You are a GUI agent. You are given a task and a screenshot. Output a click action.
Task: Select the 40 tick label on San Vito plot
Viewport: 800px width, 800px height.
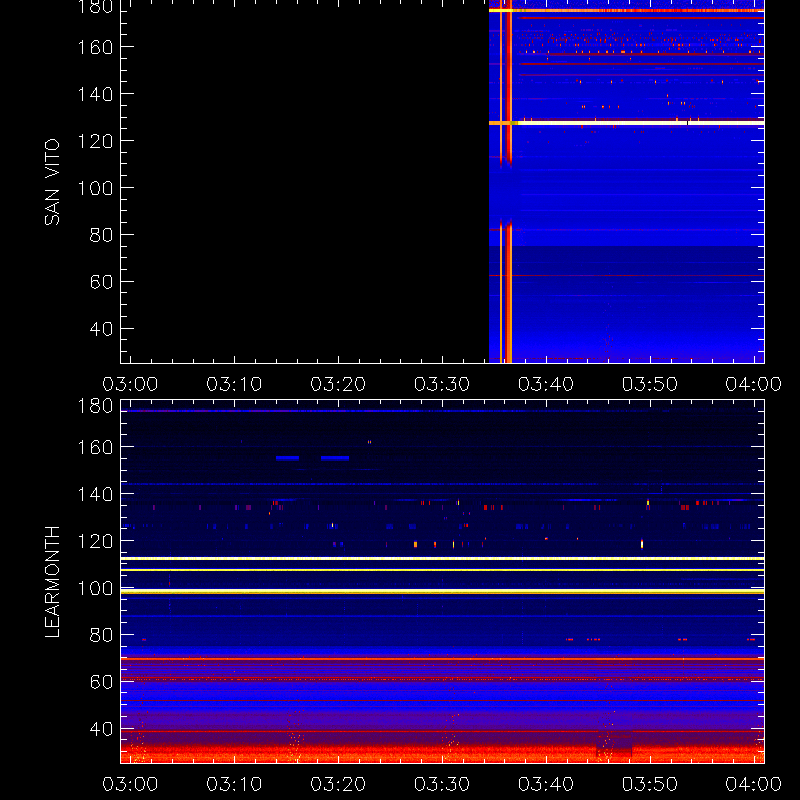point(101,329)
